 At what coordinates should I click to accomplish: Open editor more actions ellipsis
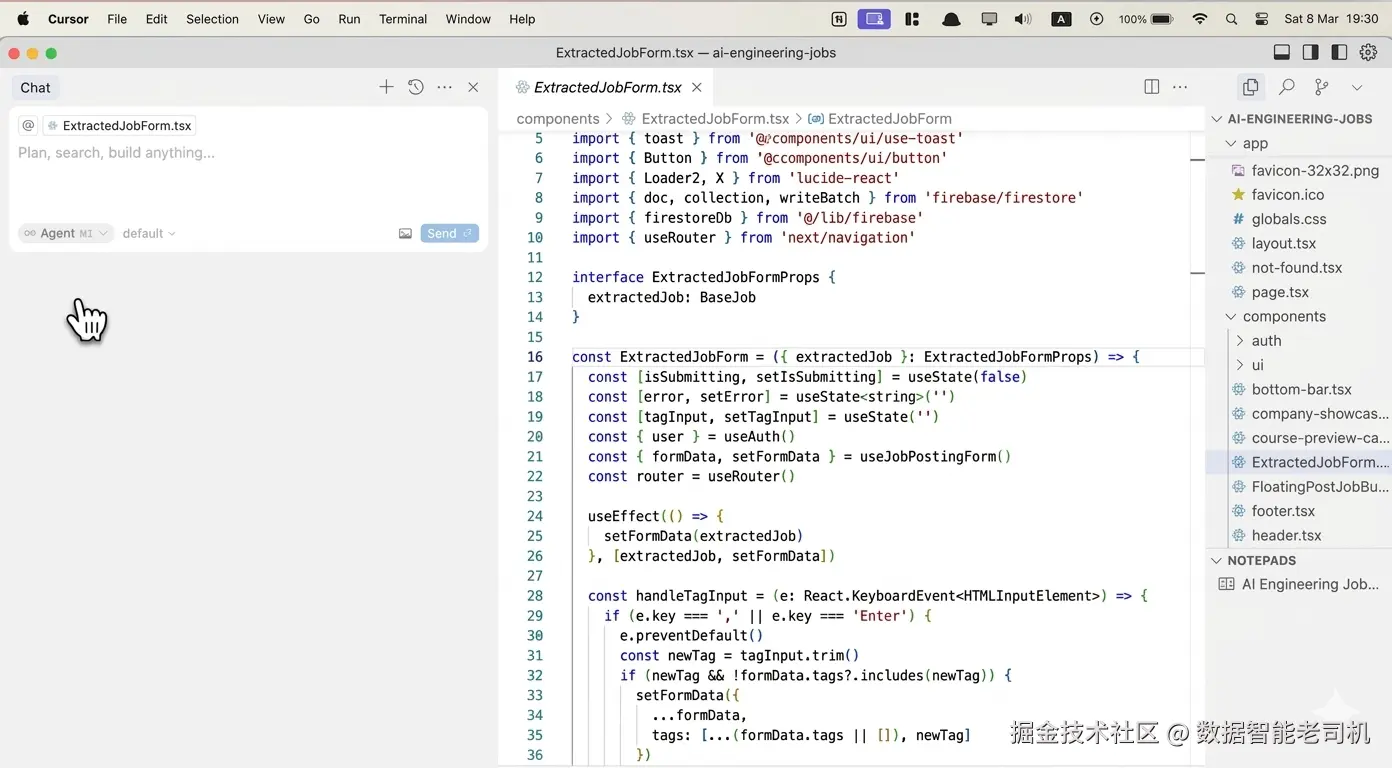point(1180,87)
